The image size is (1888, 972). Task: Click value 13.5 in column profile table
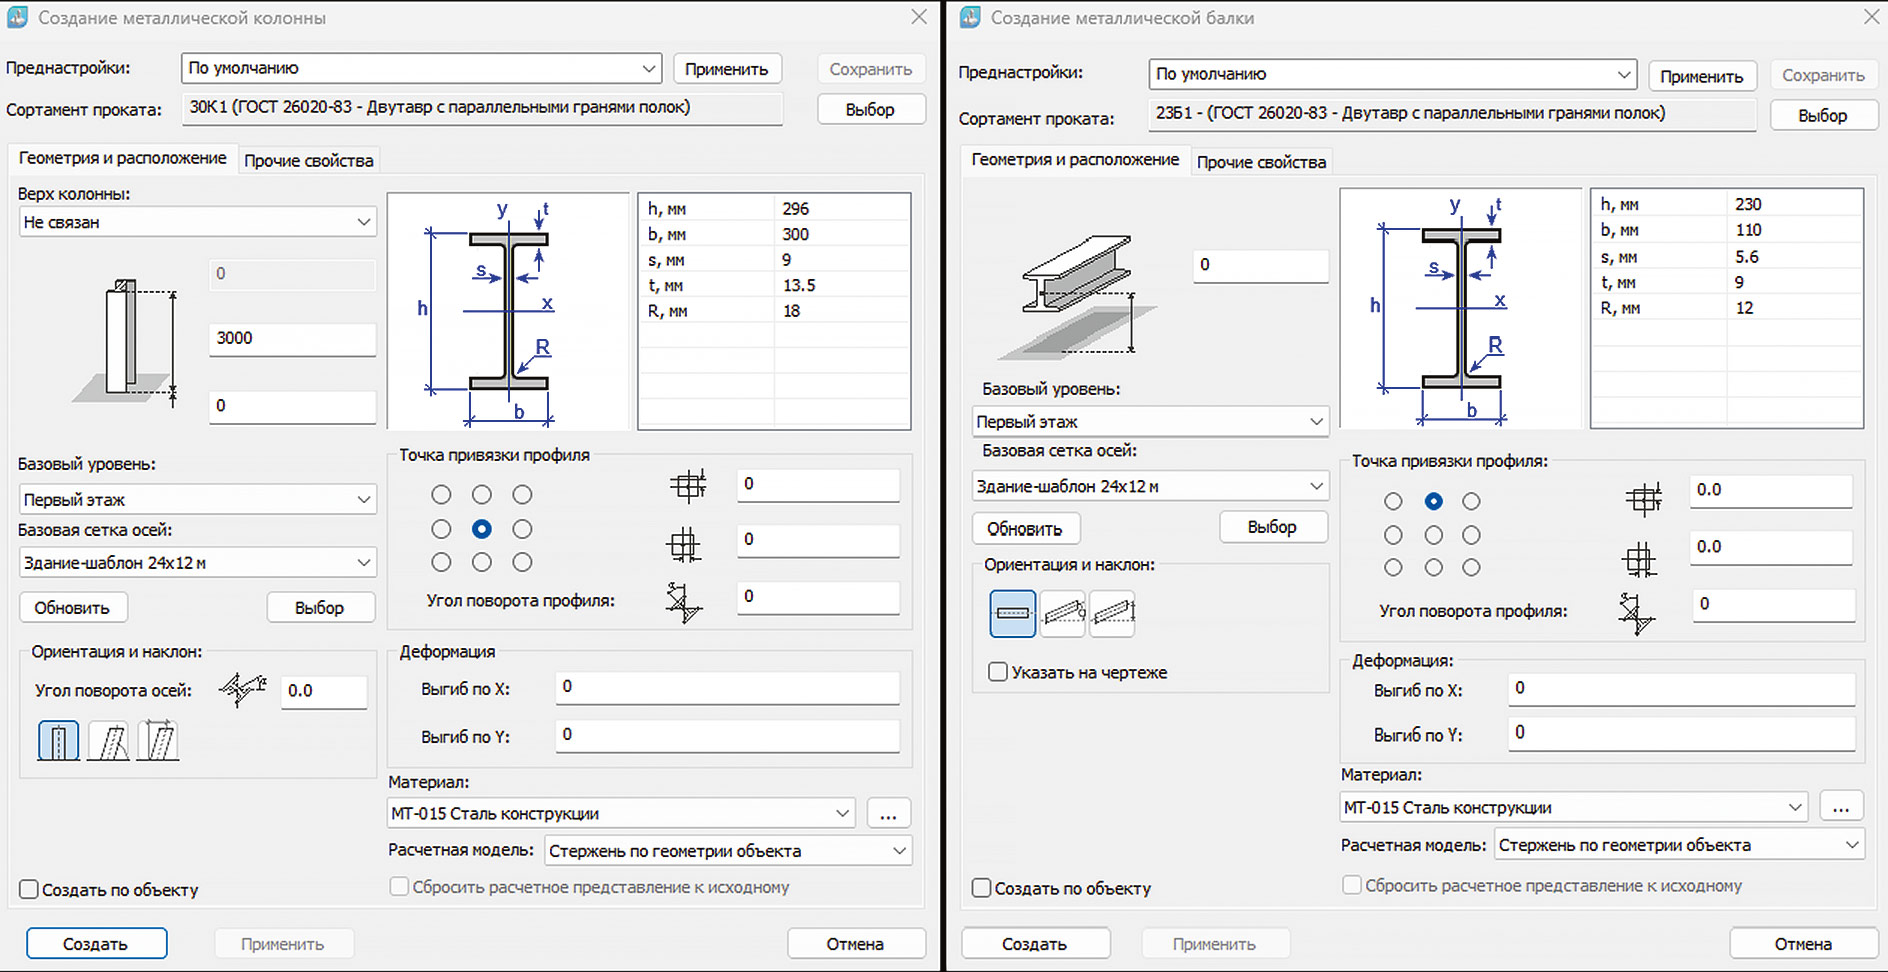799,286
